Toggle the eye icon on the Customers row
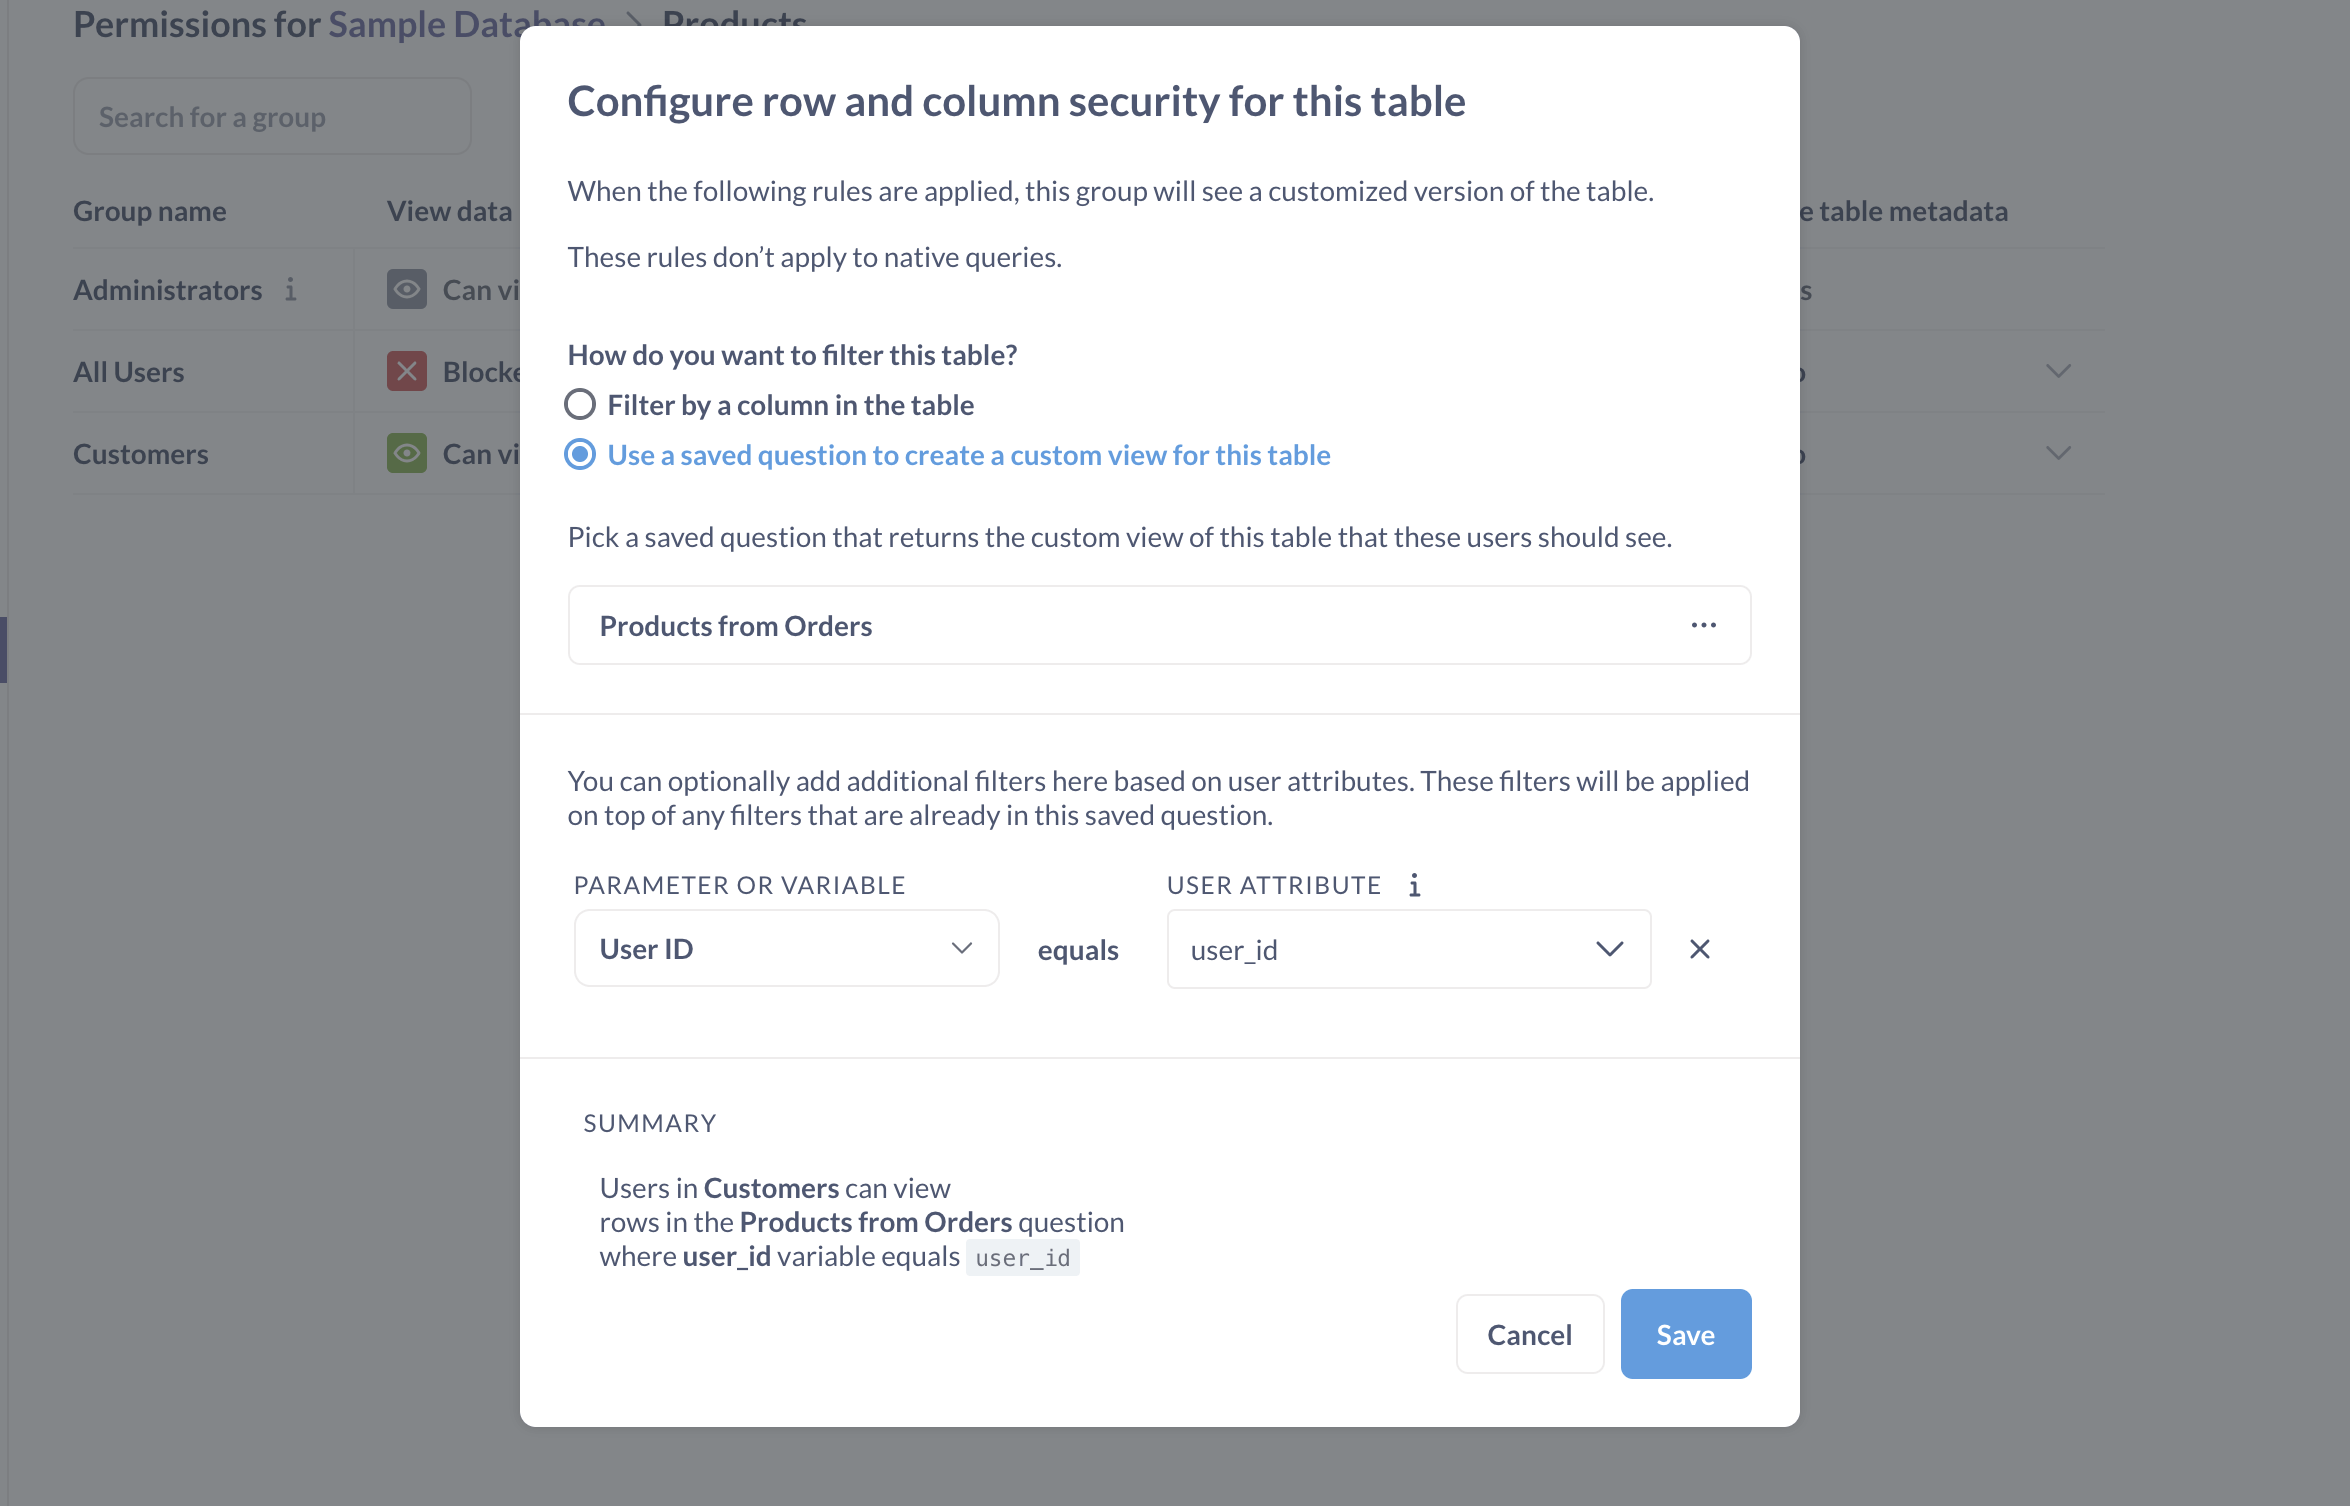 point(406,453)
